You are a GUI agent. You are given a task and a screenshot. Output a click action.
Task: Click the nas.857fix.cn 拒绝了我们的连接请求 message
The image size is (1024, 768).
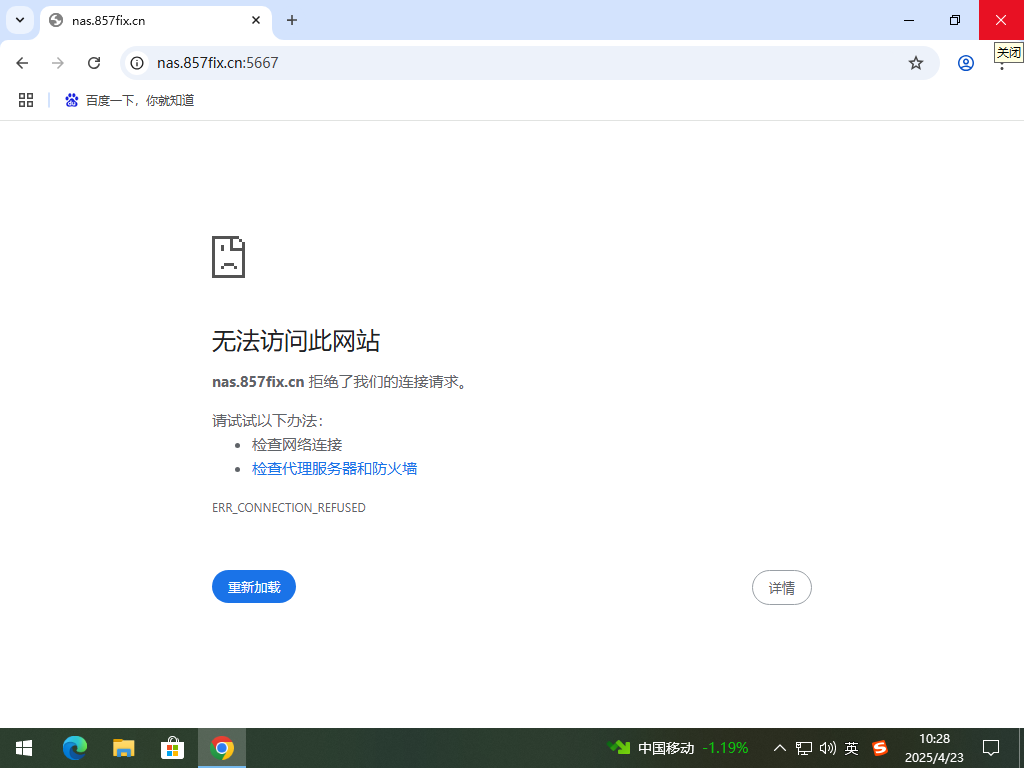tap(340, 382)
